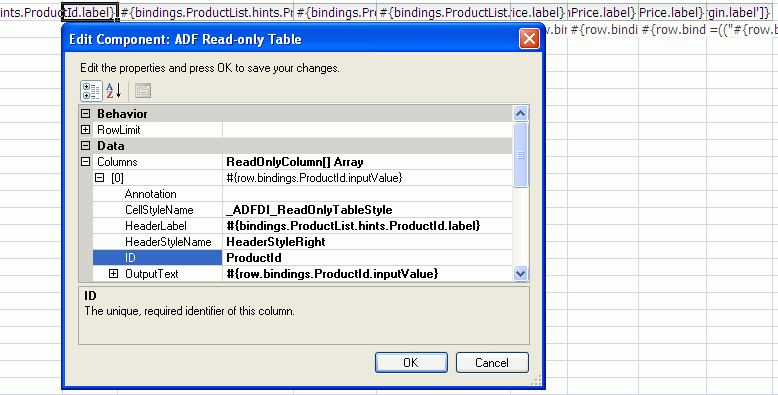Collapse column [0] entry
Screen dimensions: 778x395
pyautogui.click(x=99, y=178)
